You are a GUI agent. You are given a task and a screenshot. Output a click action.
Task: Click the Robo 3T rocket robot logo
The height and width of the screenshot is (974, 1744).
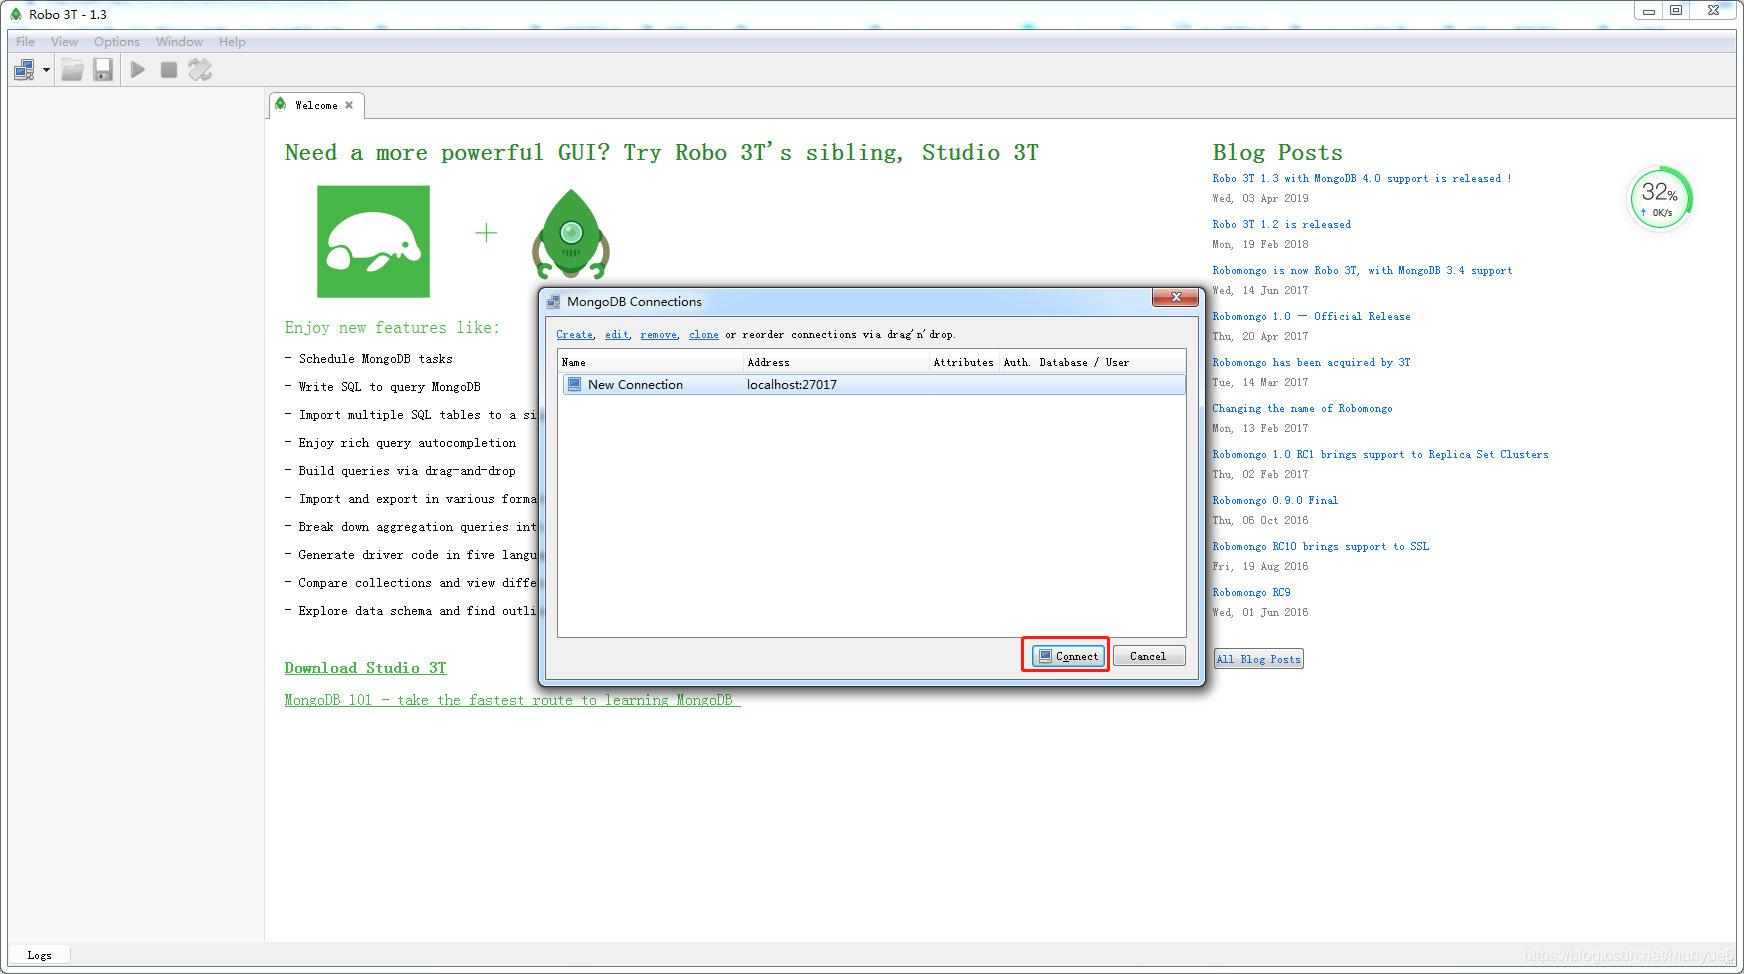[x=571, y=235]
